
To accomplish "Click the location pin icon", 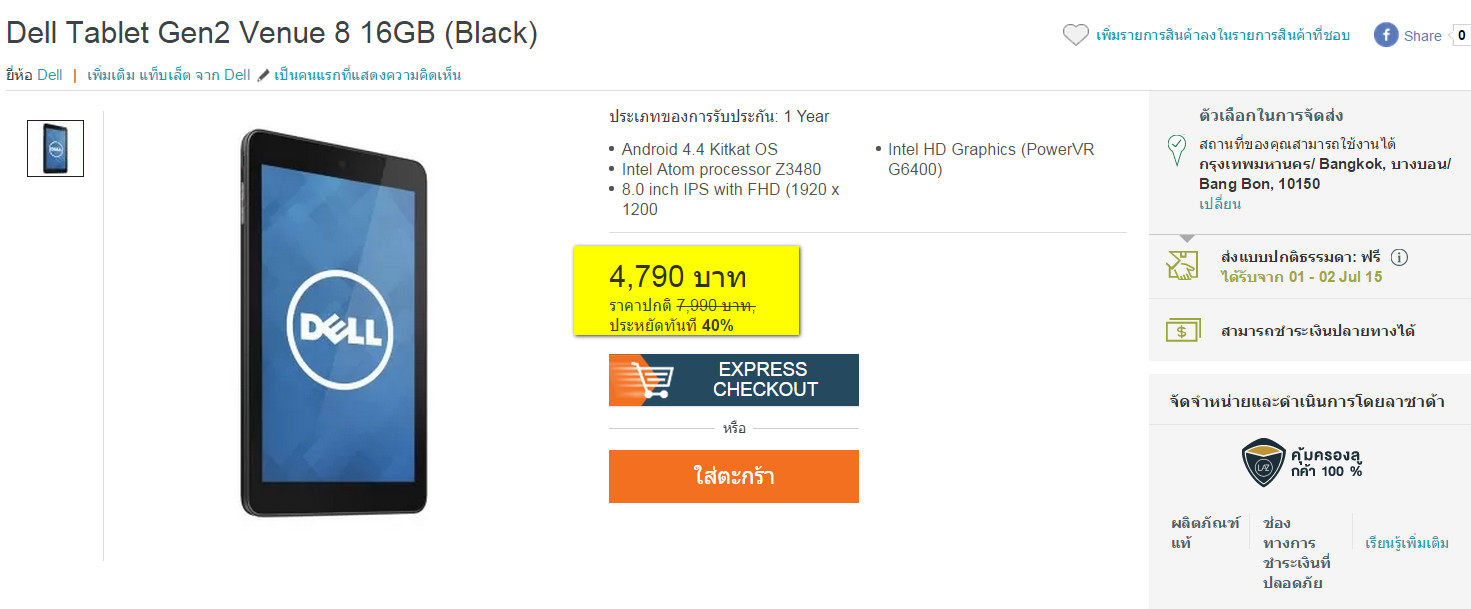I will click(x=1177, y=151).
